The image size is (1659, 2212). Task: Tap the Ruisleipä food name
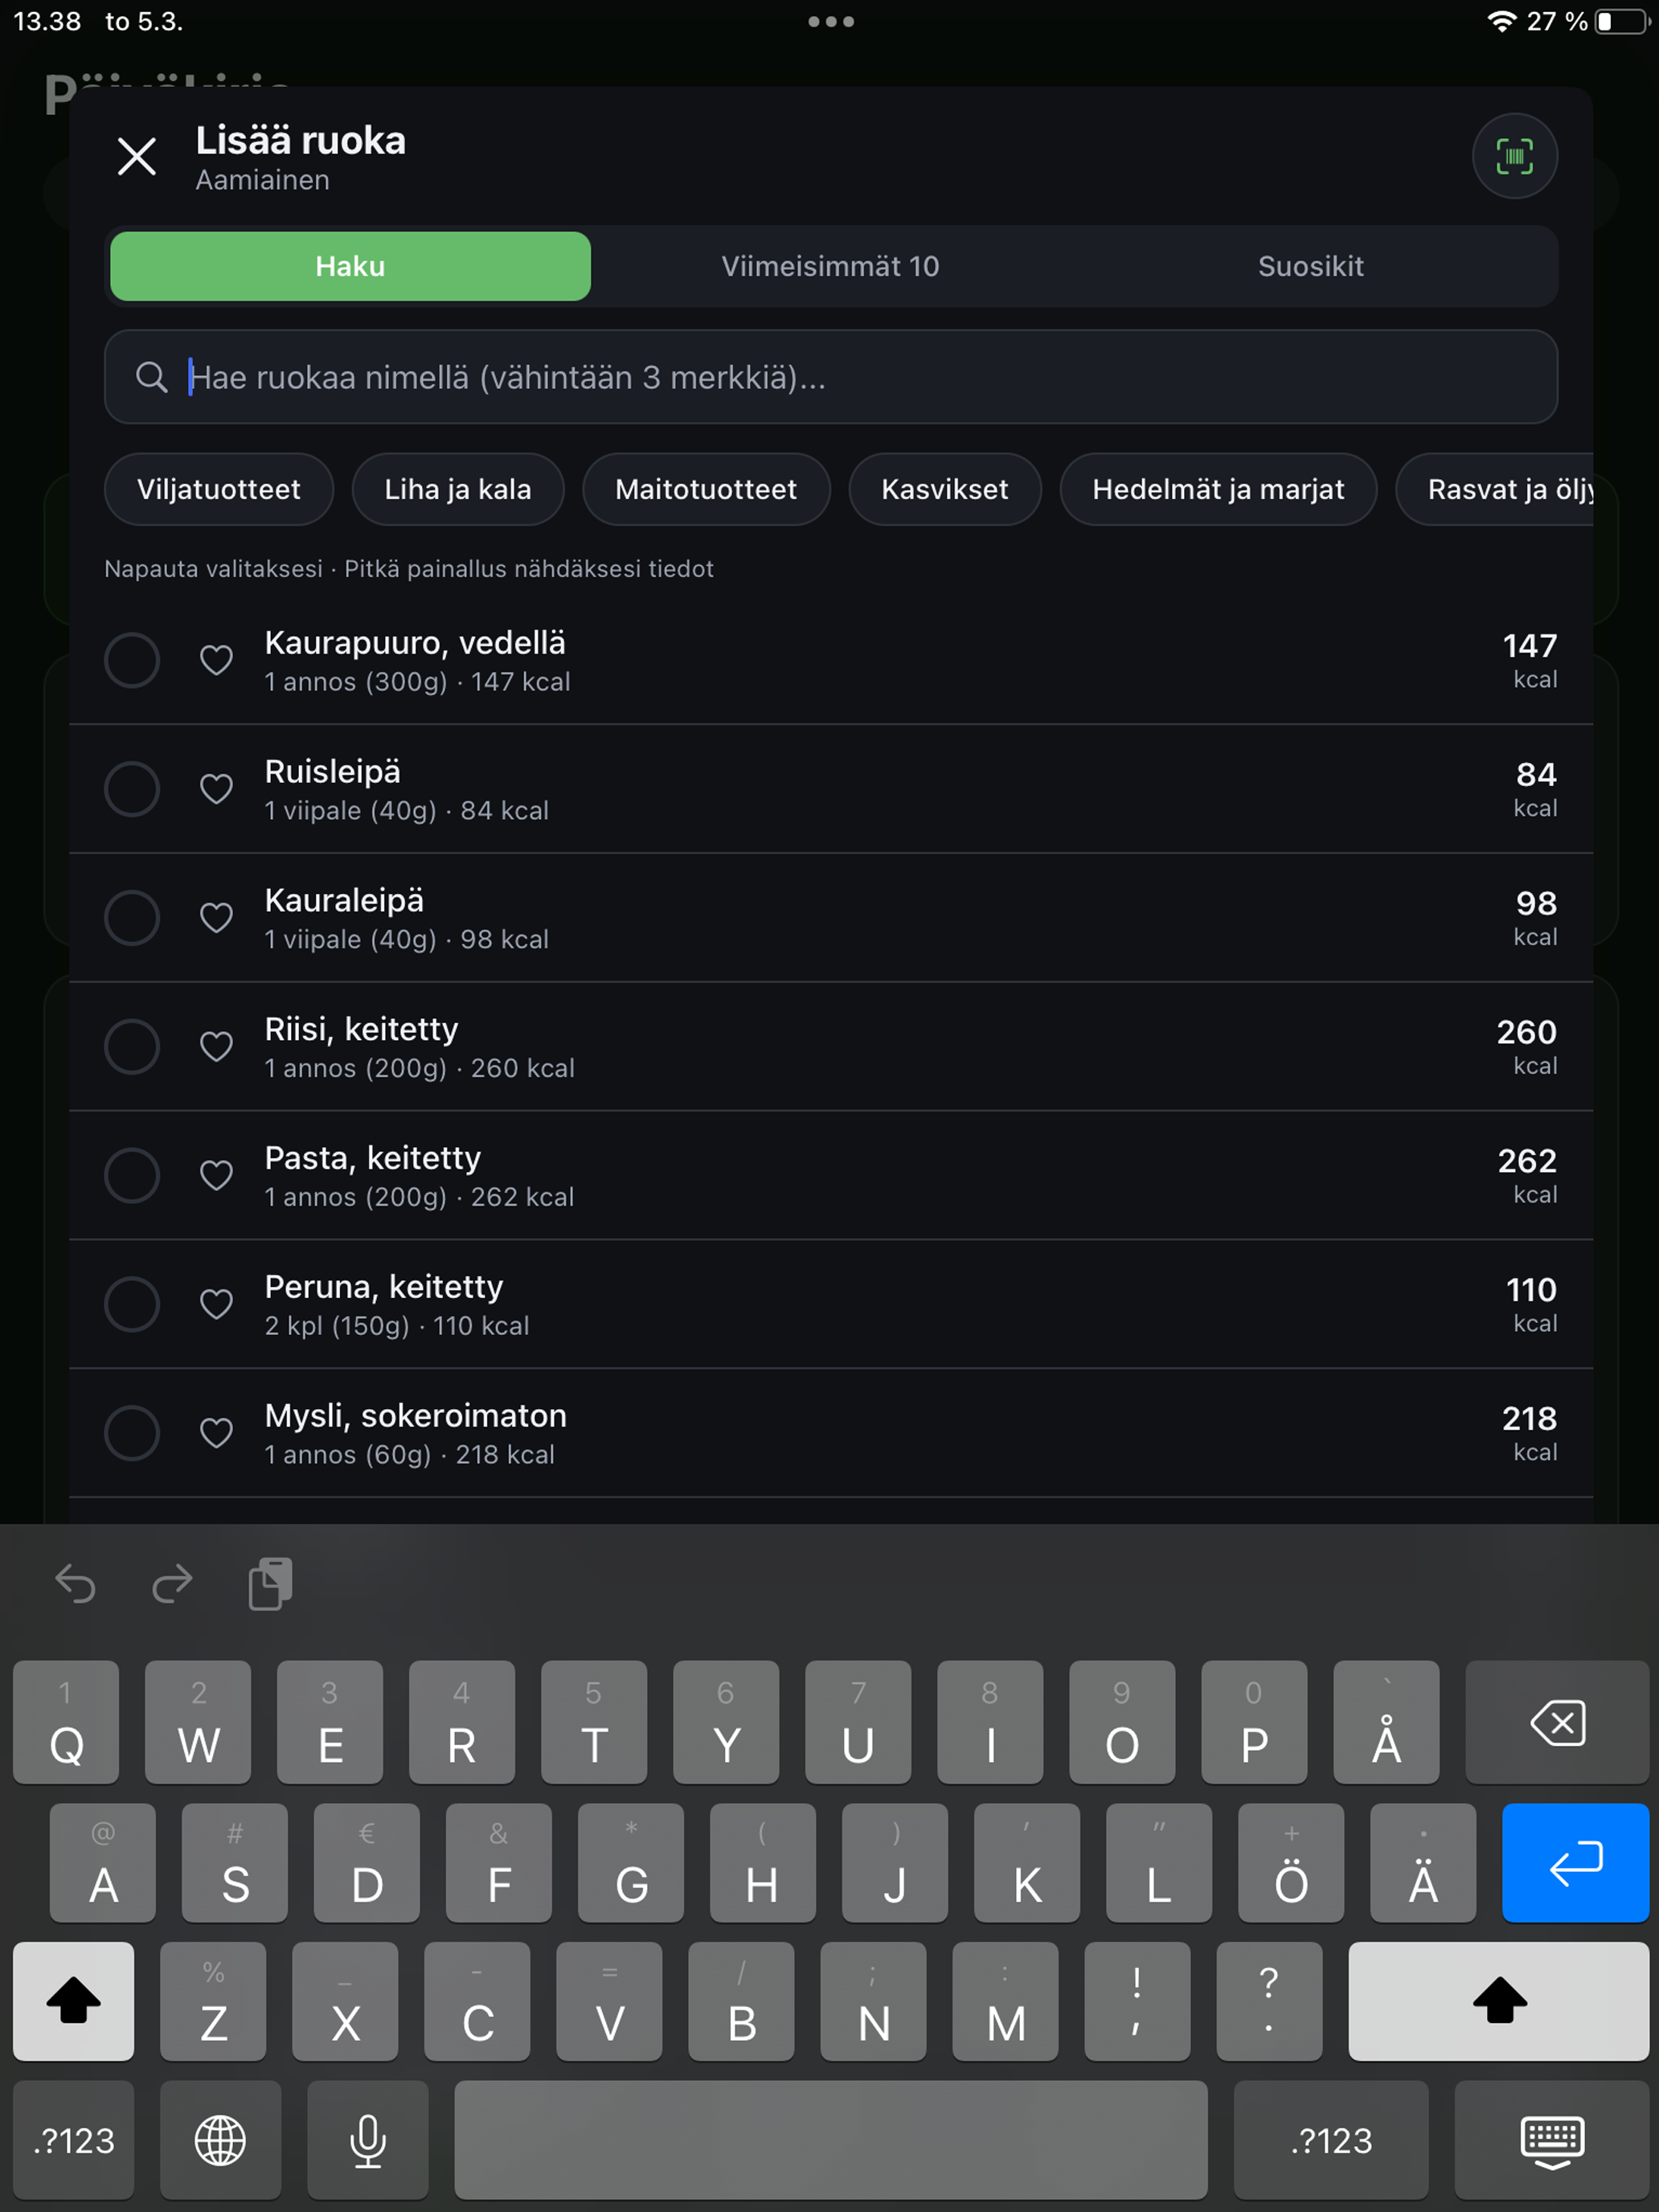click(x=333, y=772)
